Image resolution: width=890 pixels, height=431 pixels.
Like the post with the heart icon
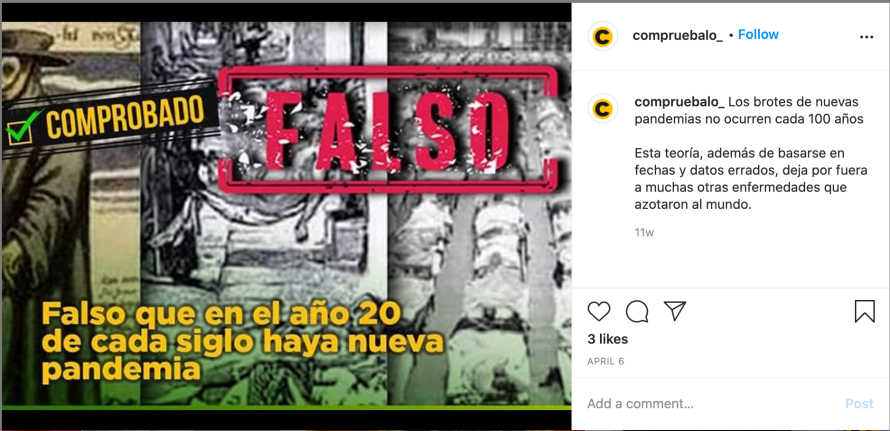click(598, 311)
